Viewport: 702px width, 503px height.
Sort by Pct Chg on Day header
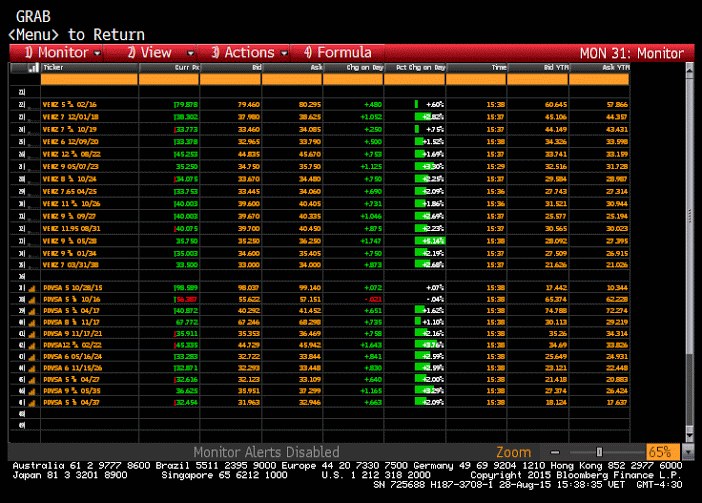point(415,68)
